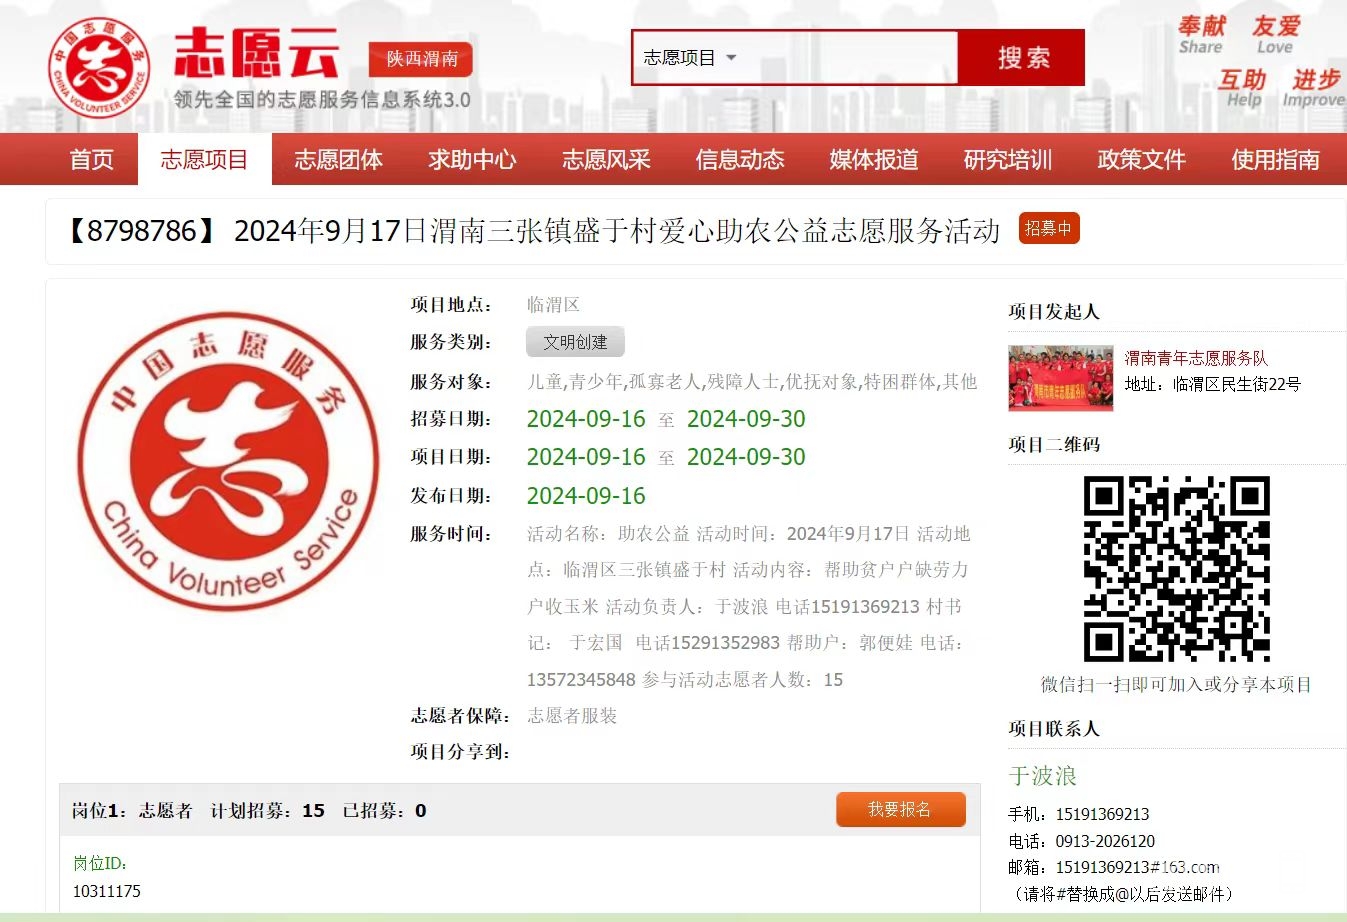Click the 服务对象 list of target groups
Image resolution: width=1347 pixels, height=922 pixels.
[752, 381]
